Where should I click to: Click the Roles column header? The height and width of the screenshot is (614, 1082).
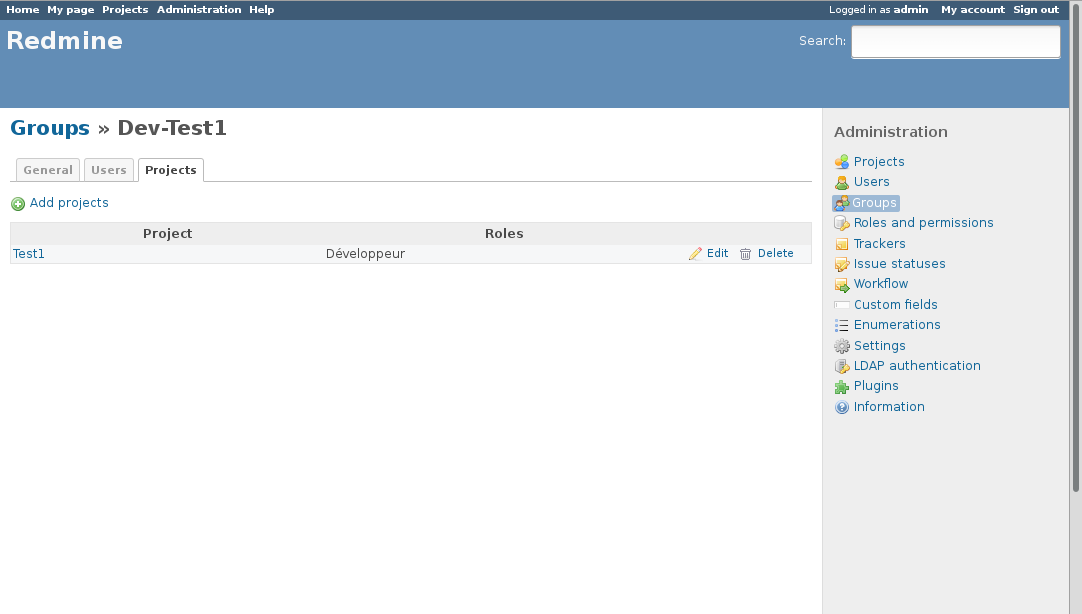(x=504, y=233)
